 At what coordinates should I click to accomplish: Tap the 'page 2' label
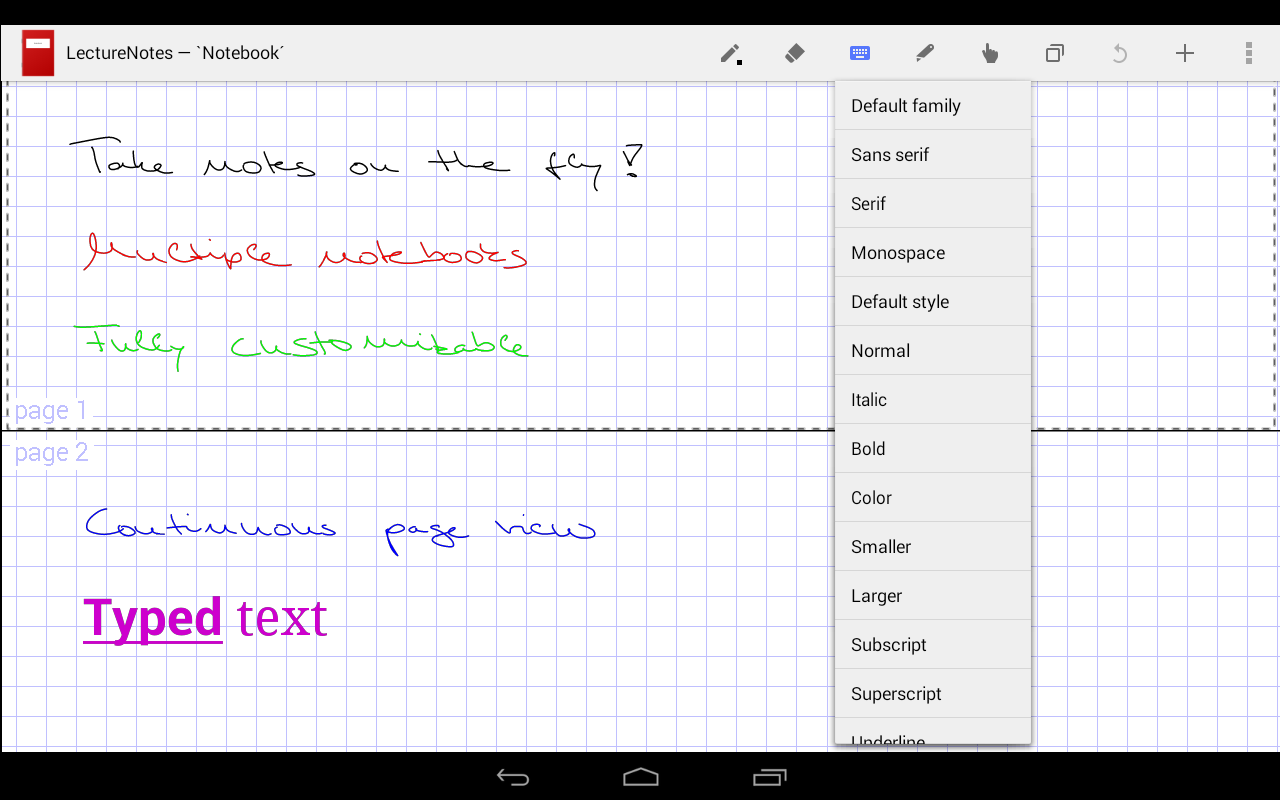point(51,453)
